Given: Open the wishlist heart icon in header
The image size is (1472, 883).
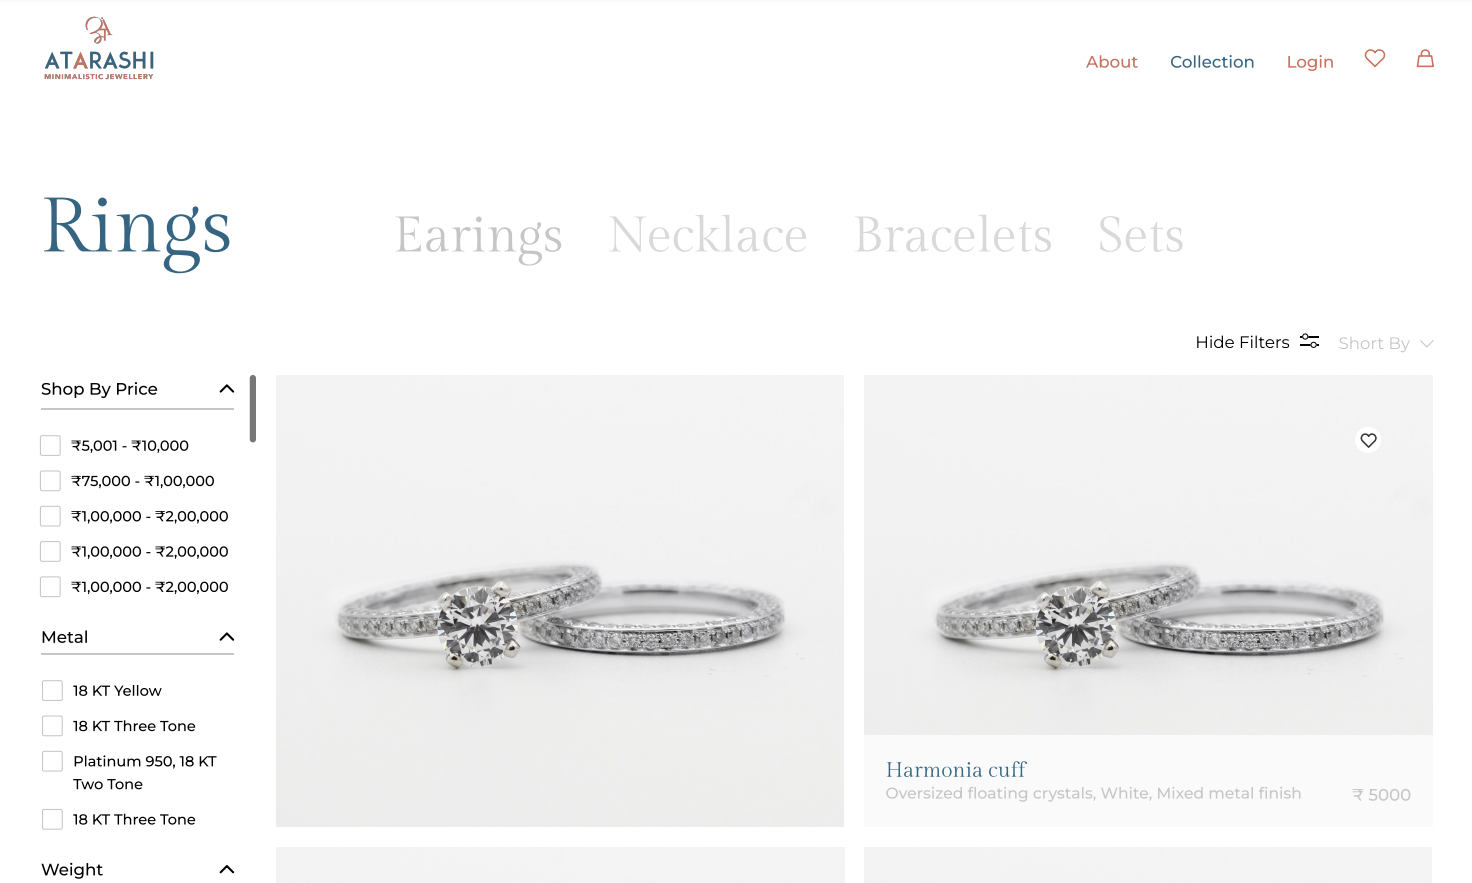Looking at the screenshot, I should point(1375,59).
